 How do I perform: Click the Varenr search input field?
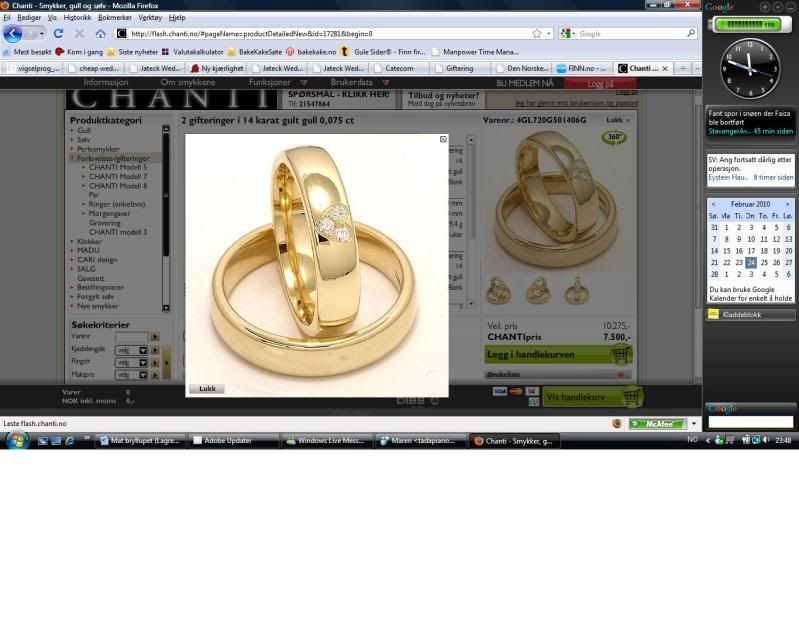131,337
